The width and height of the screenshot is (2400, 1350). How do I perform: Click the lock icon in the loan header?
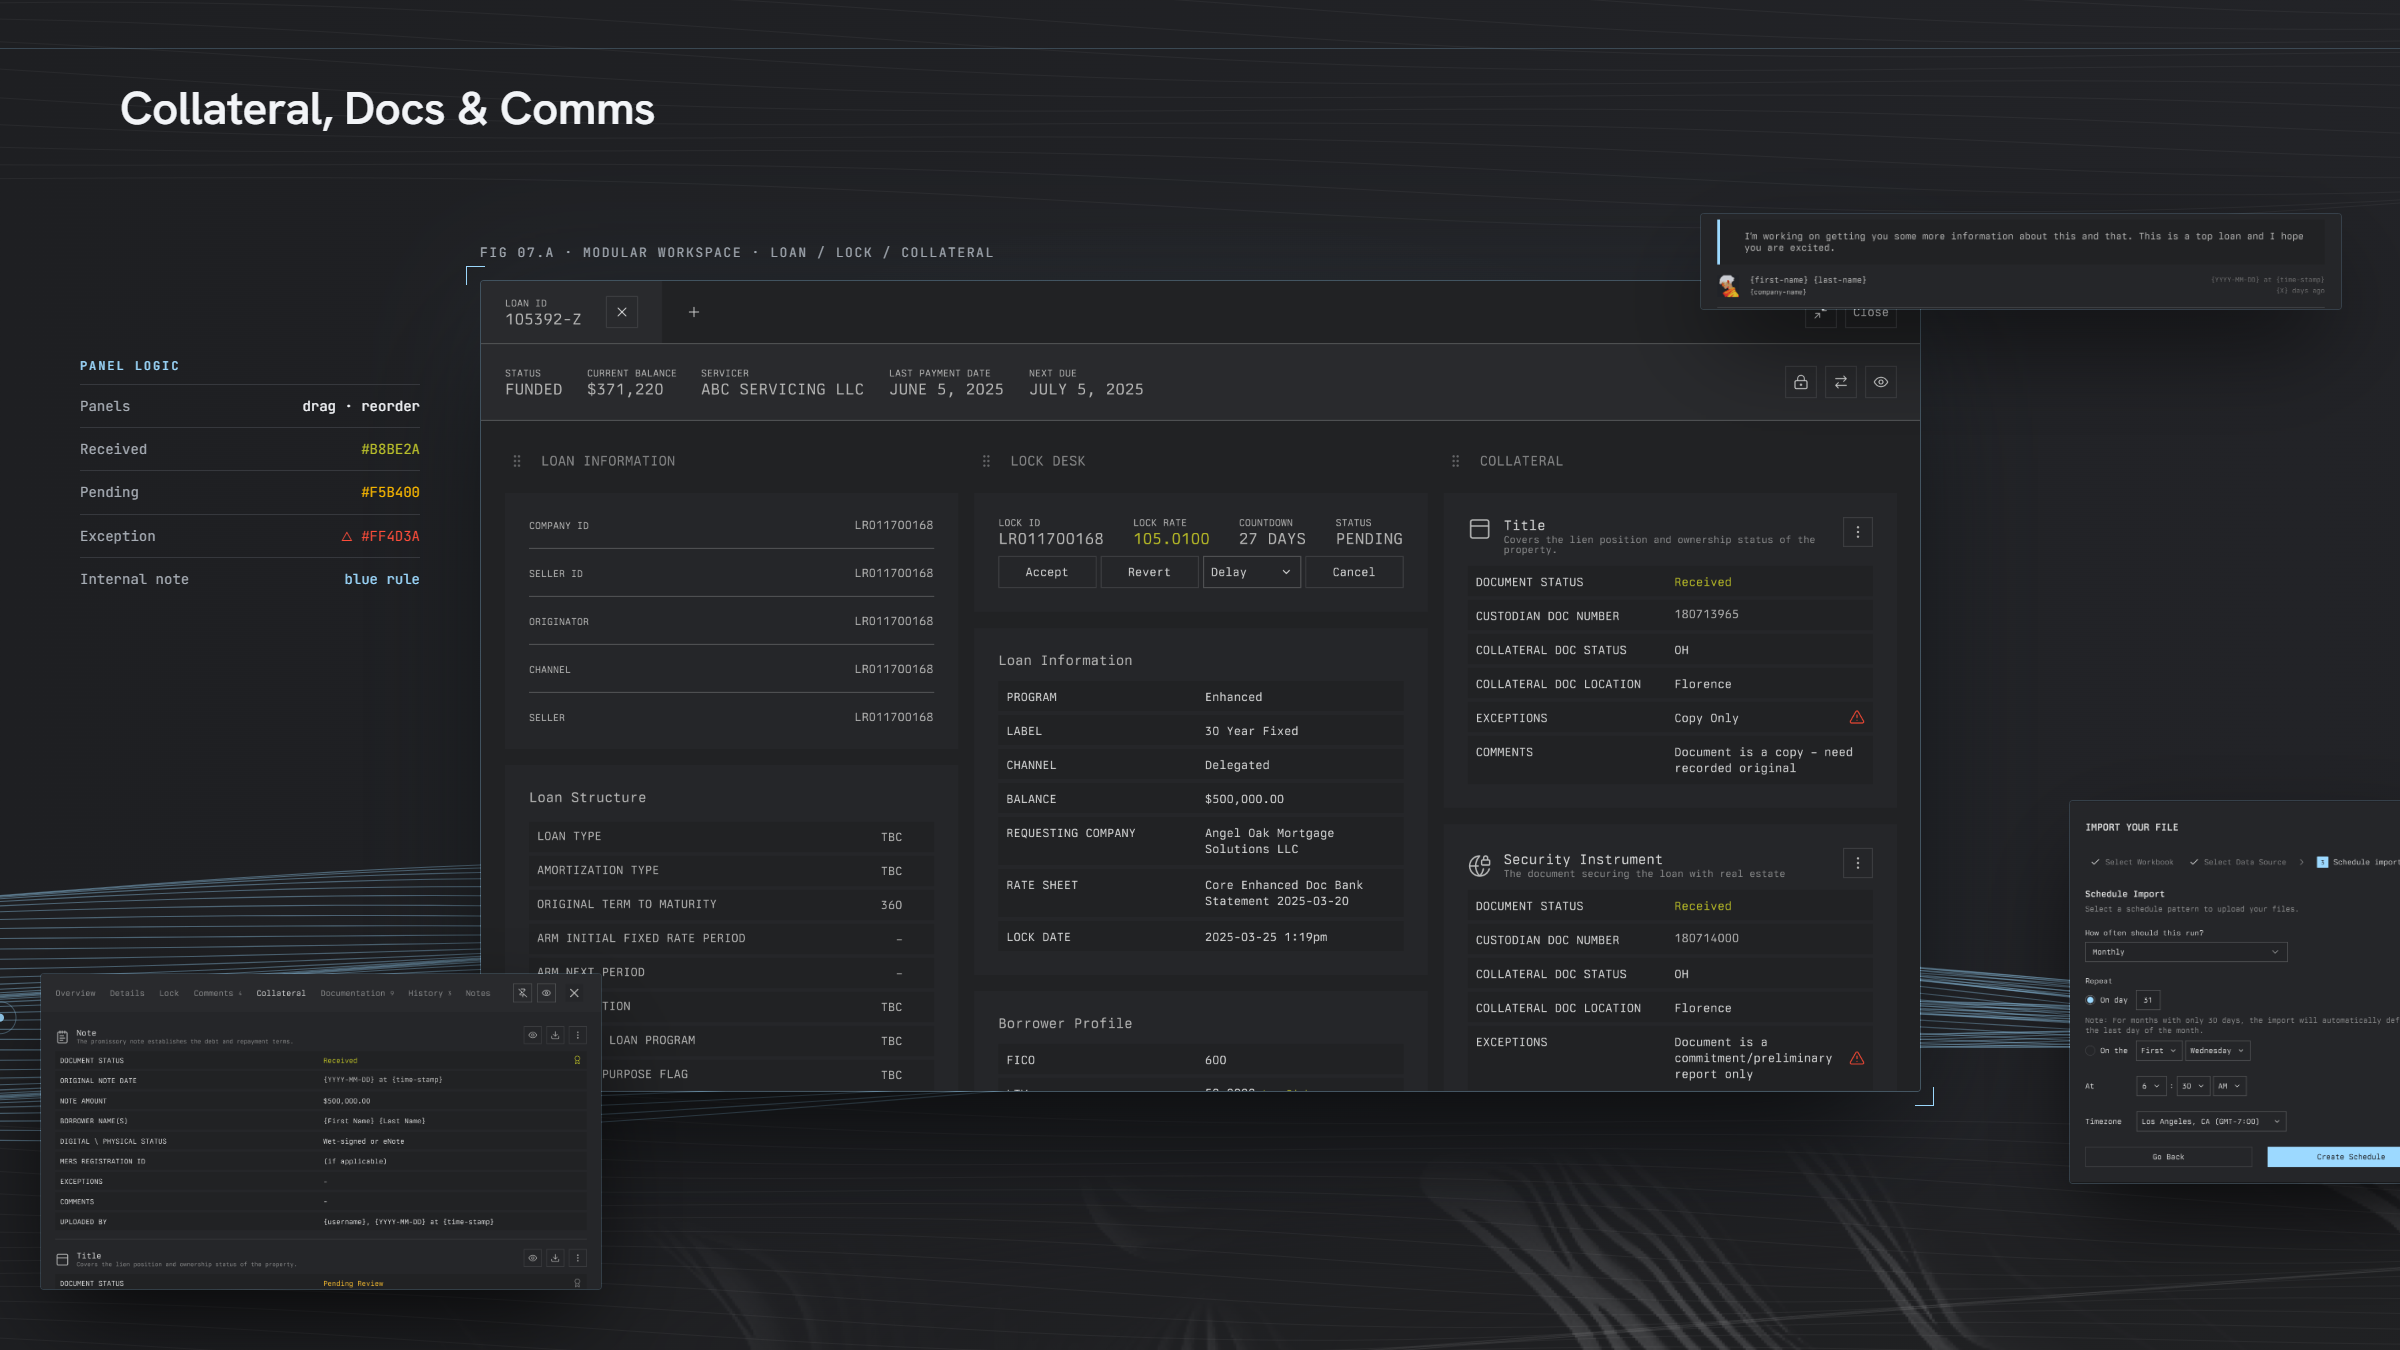coord(1800,382)
